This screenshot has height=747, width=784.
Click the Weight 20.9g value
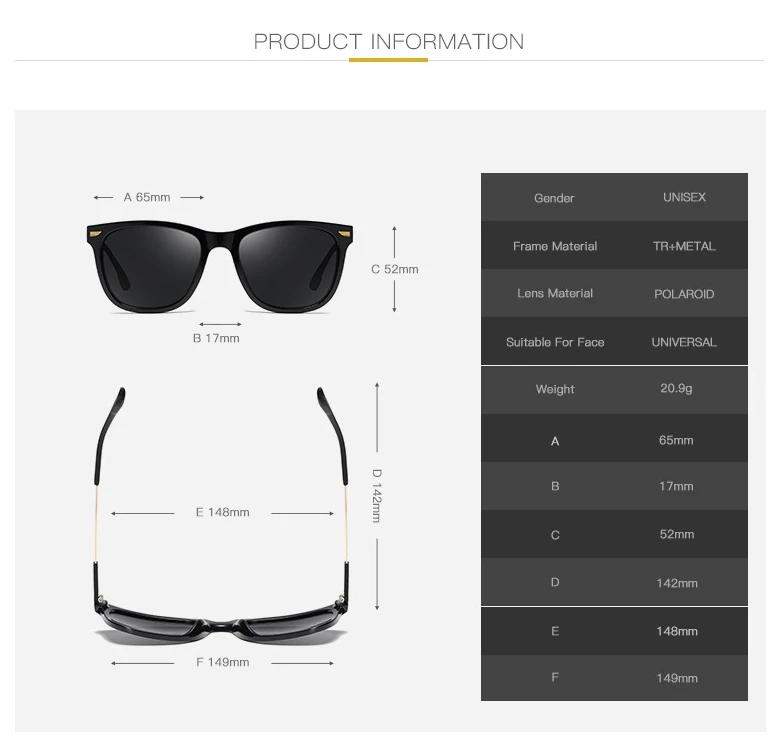click(x=676, y=388)
